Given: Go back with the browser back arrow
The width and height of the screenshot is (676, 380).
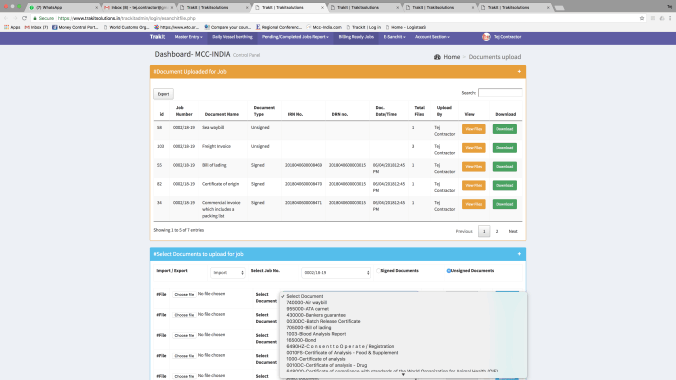Looking at the screenshot, I should click(x=6, y=18).
